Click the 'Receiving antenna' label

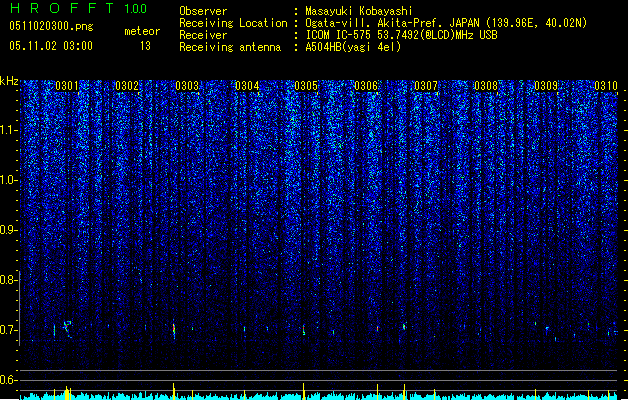tap(230, 47)
